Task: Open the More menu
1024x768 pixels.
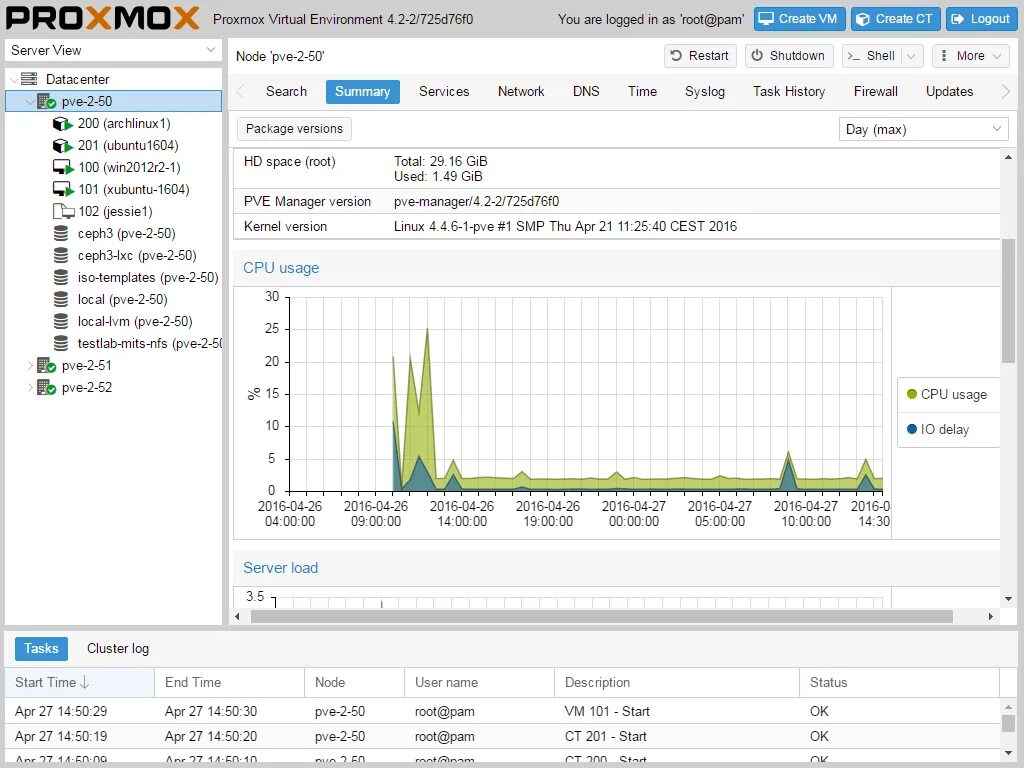Action: 970,56
